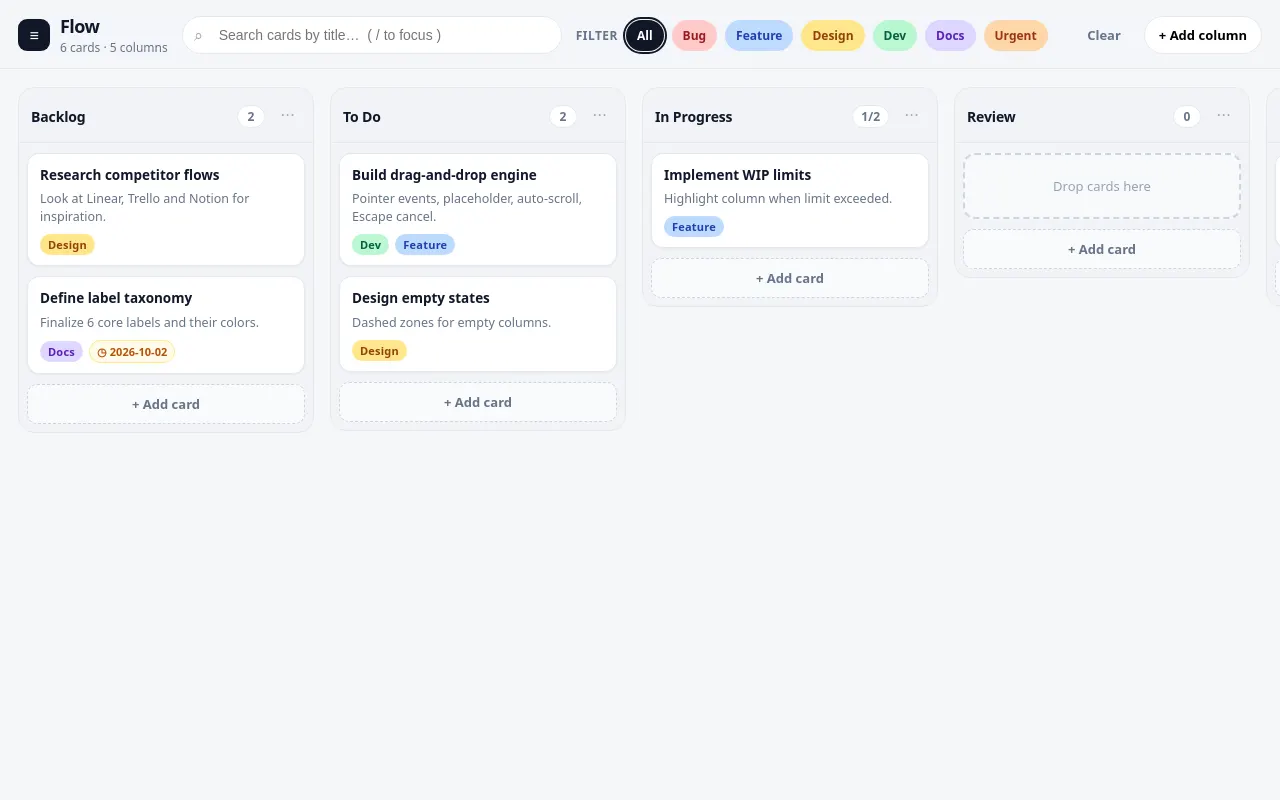The image size is (1280, 800).
Task: Click the To Do card count badge
Action: point(563,117)
